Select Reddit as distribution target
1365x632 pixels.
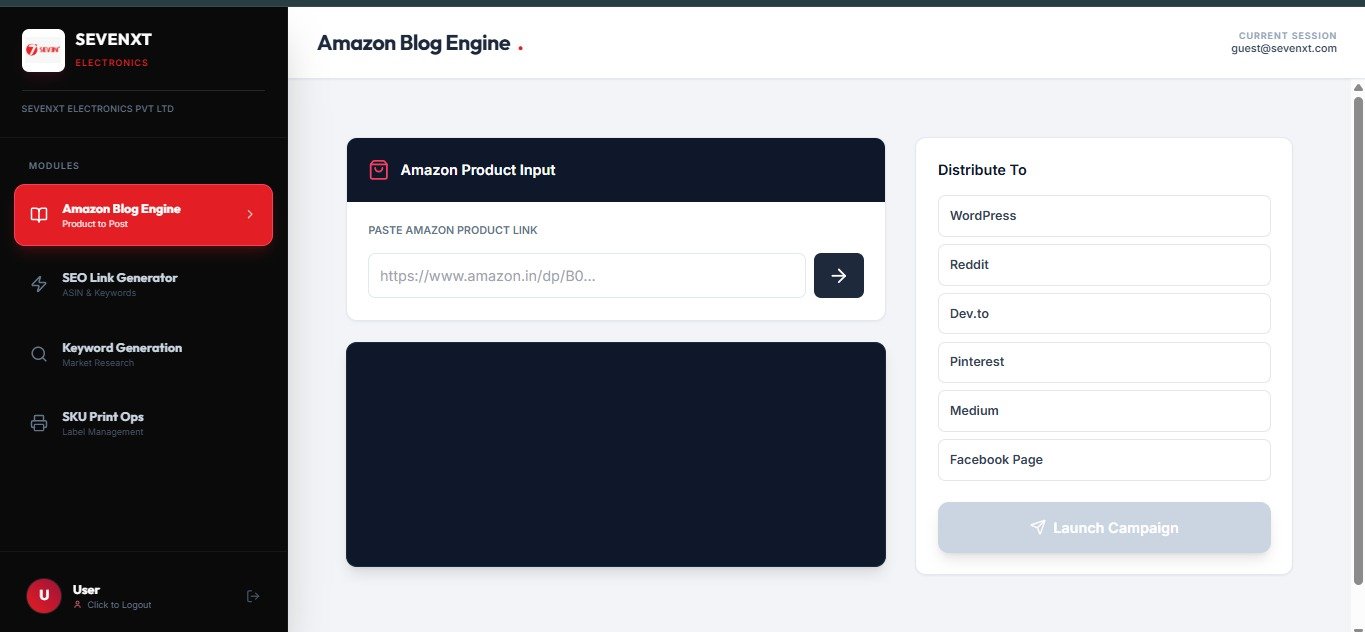click(1104, 265)
